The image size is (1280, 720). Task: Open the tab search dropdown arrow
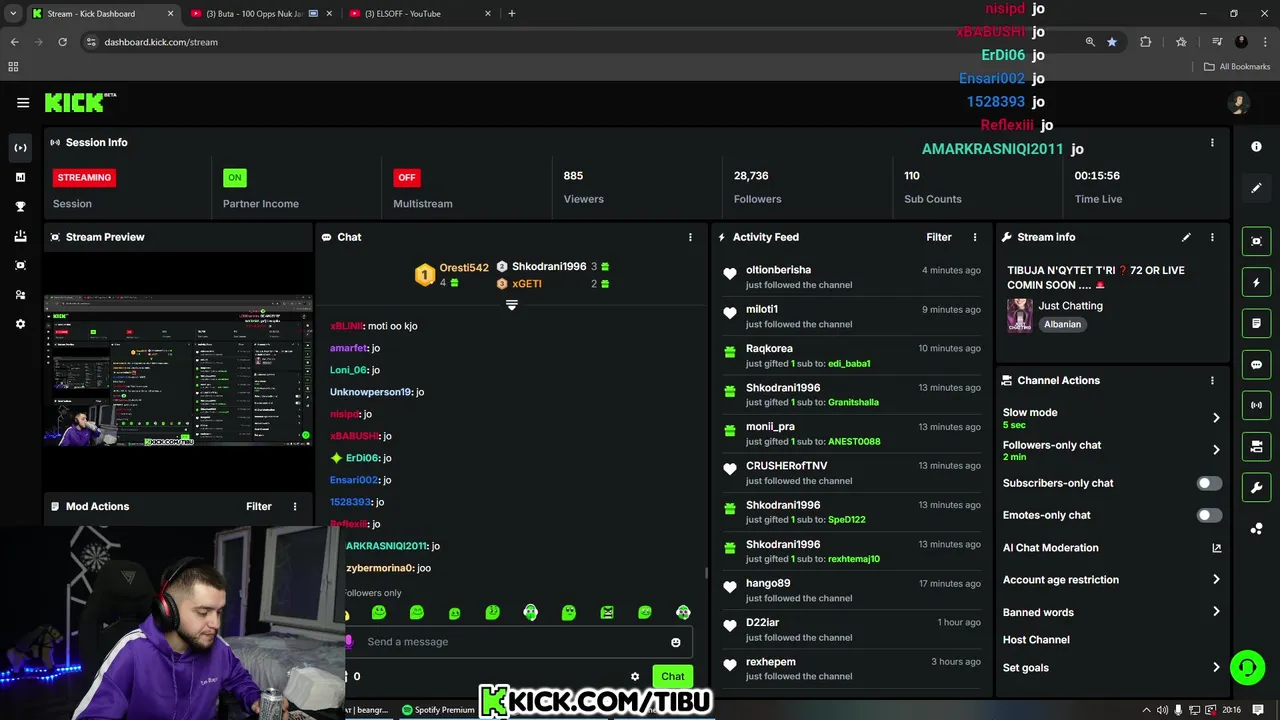(13, 14)
